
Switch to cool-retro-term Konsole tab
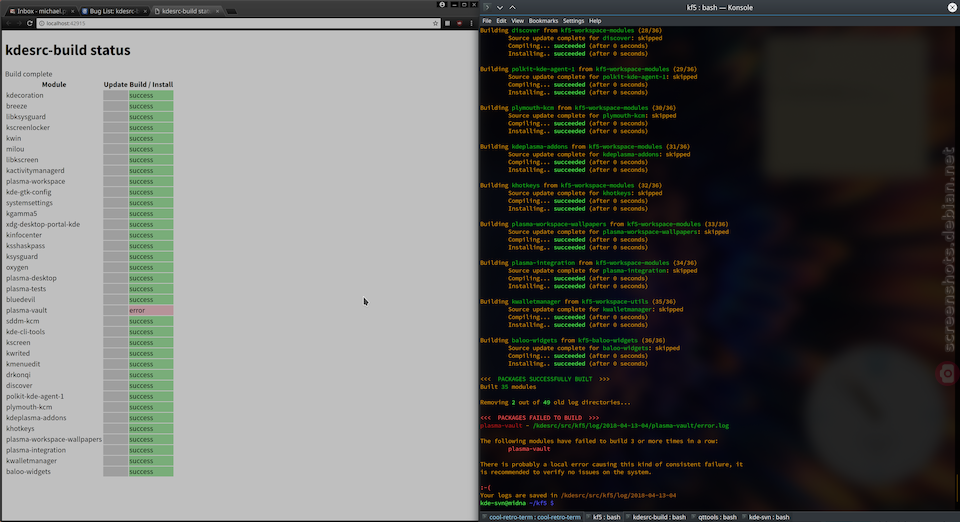(531, 517)
